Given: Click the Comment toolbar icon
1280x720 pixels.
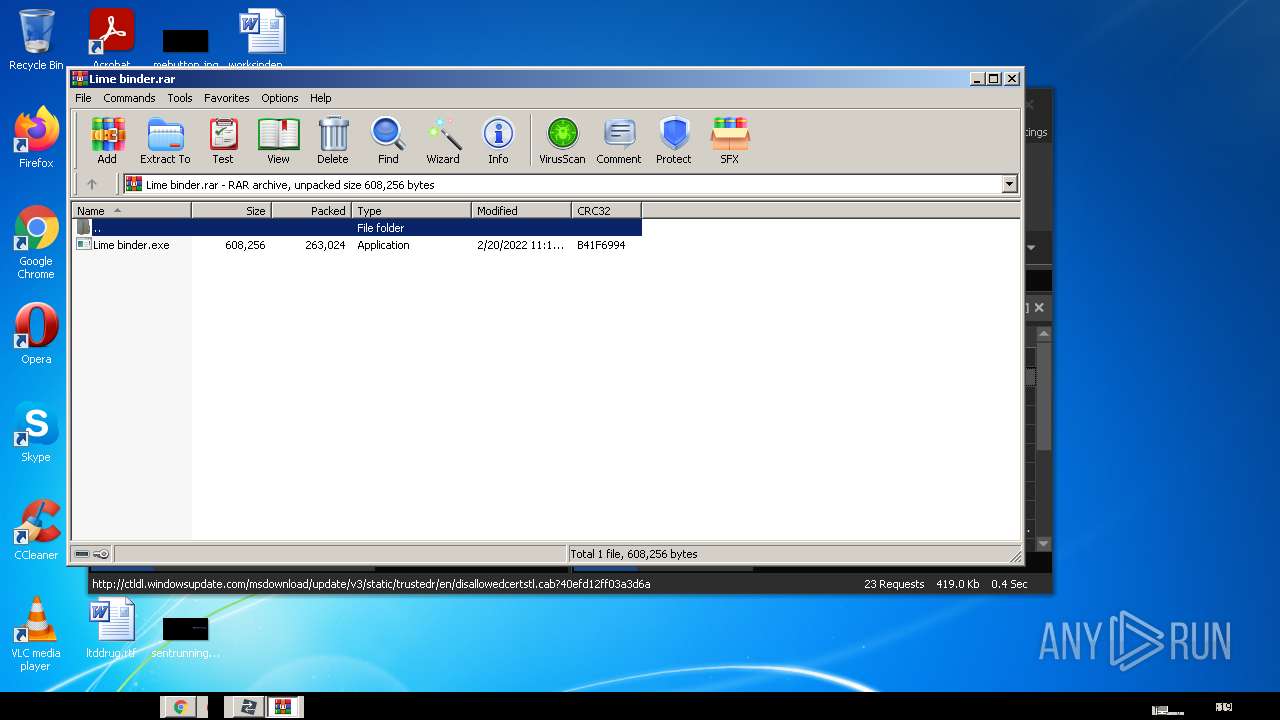Looking at the screenshot, I should 619,141.
